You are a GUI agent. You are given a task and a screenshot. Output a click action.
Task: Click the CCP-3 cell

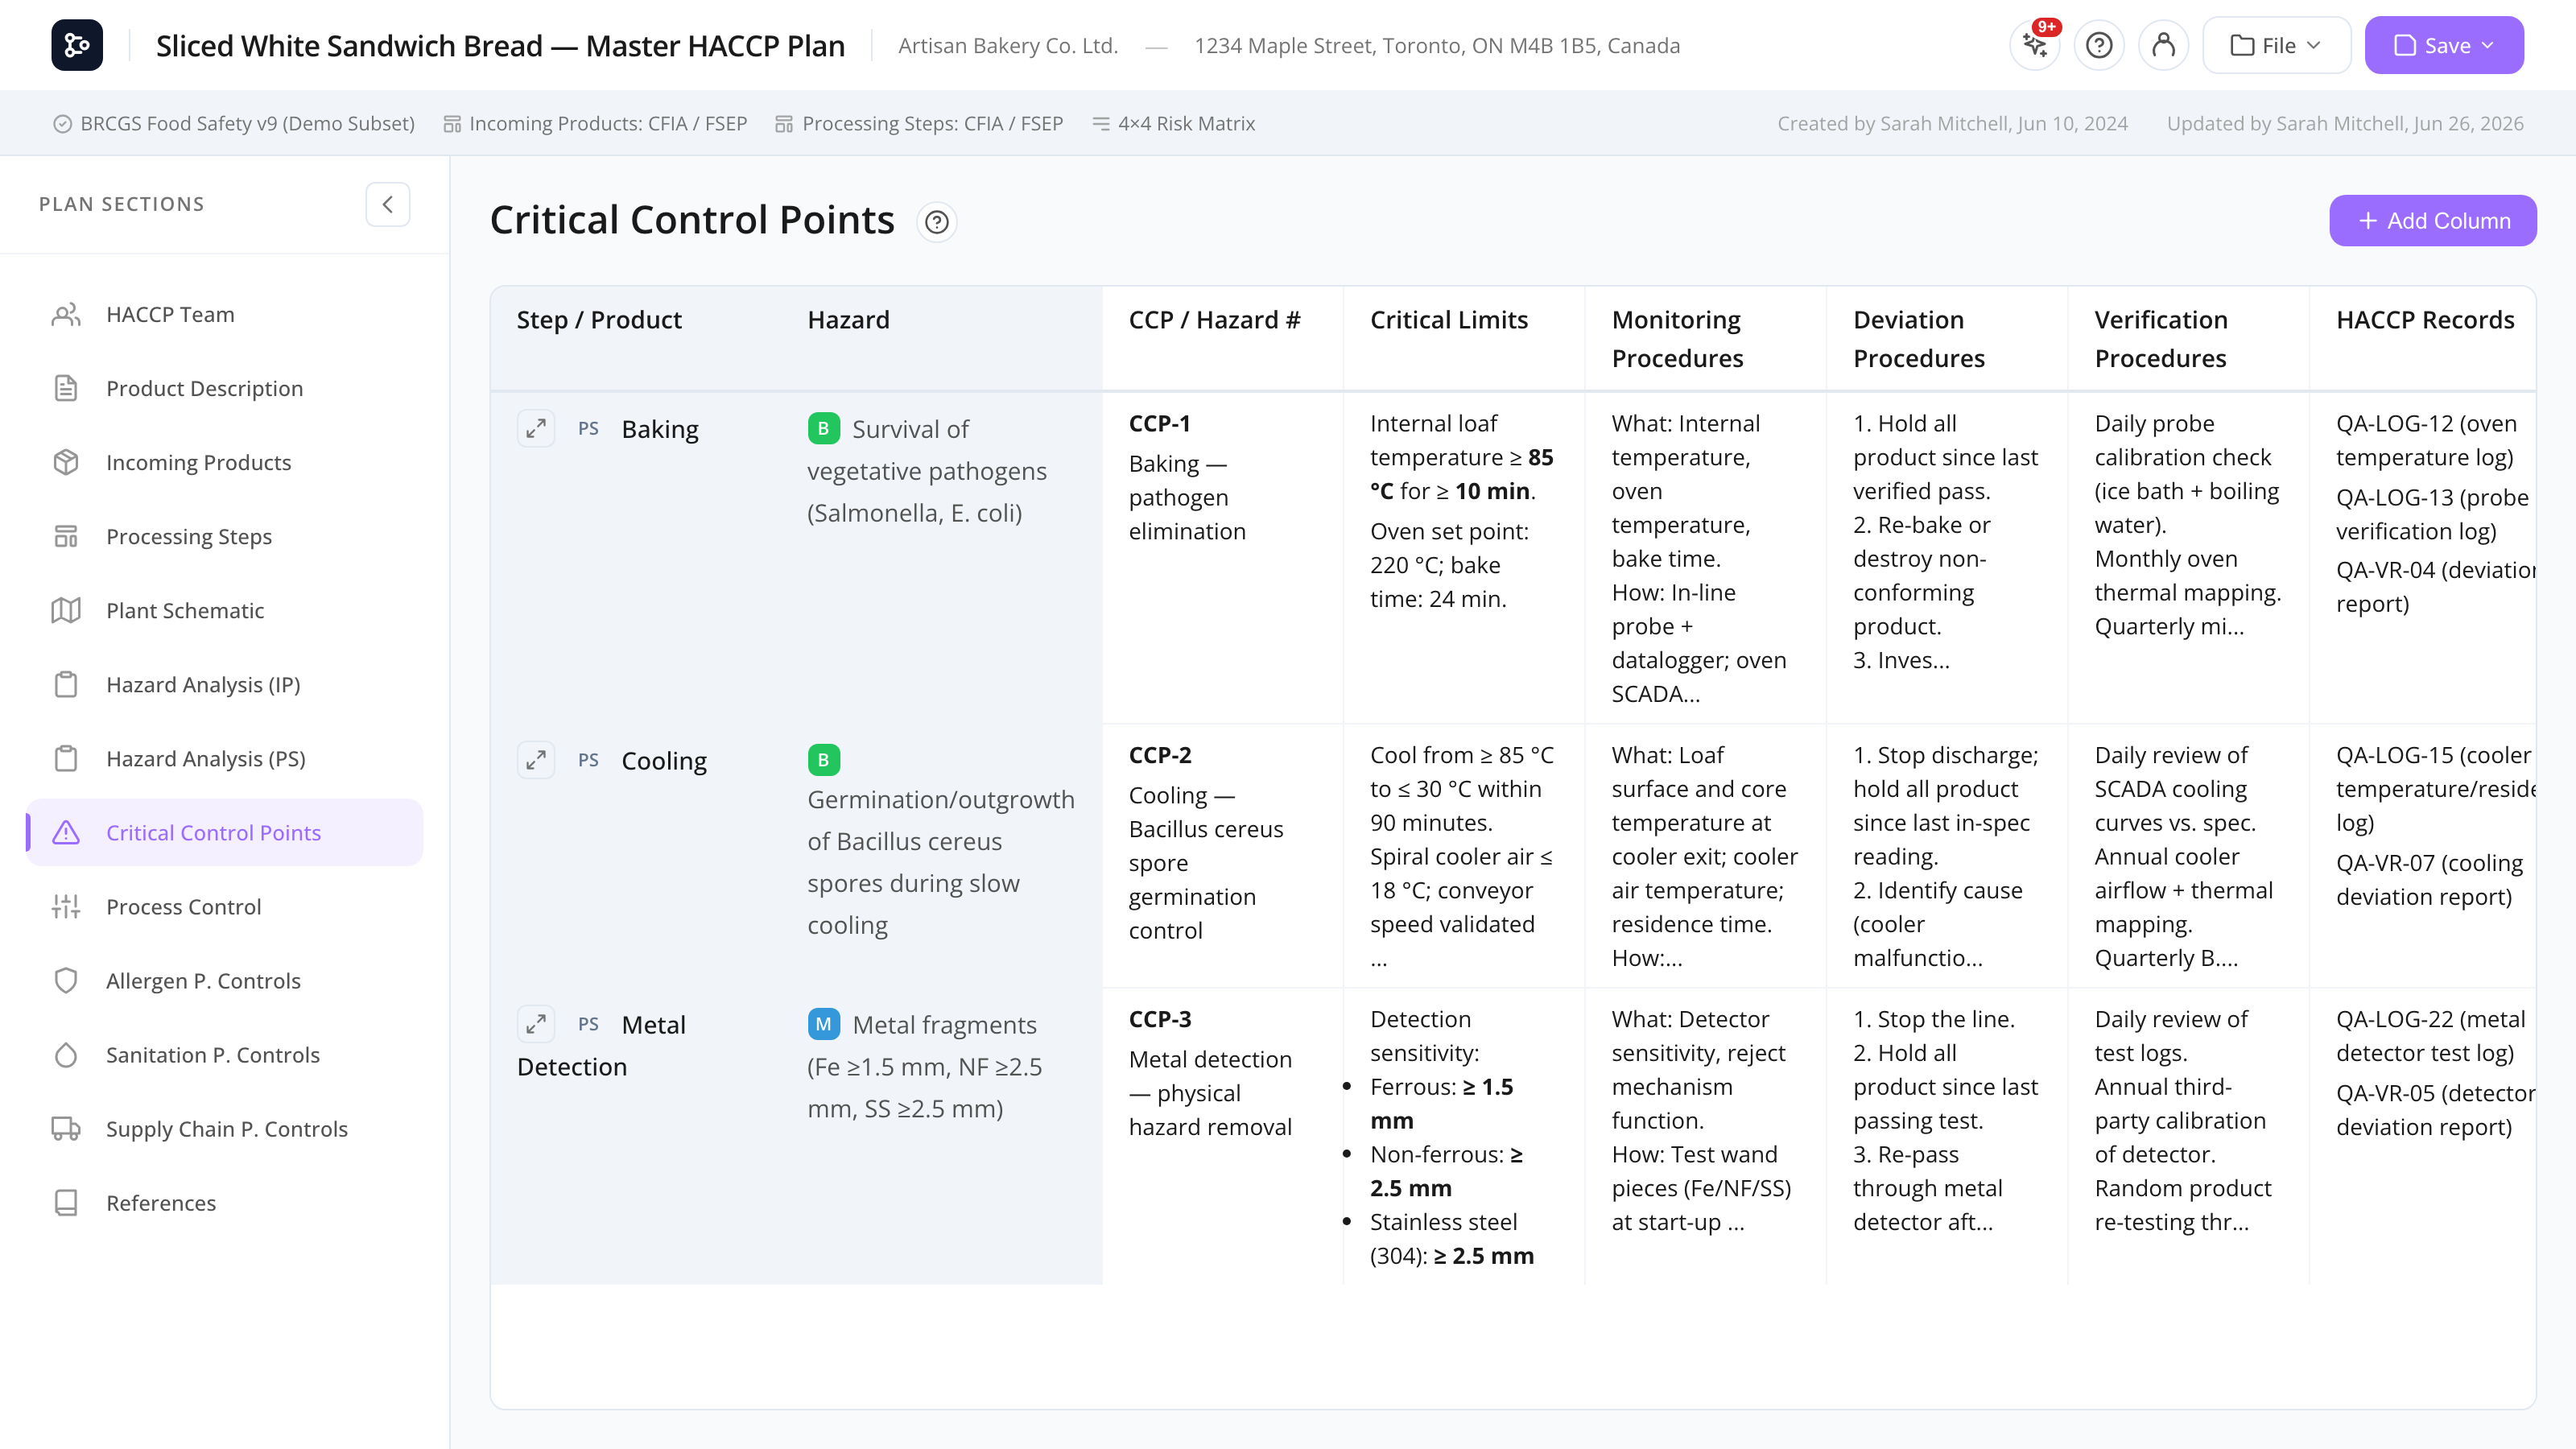point(1222,1136)
